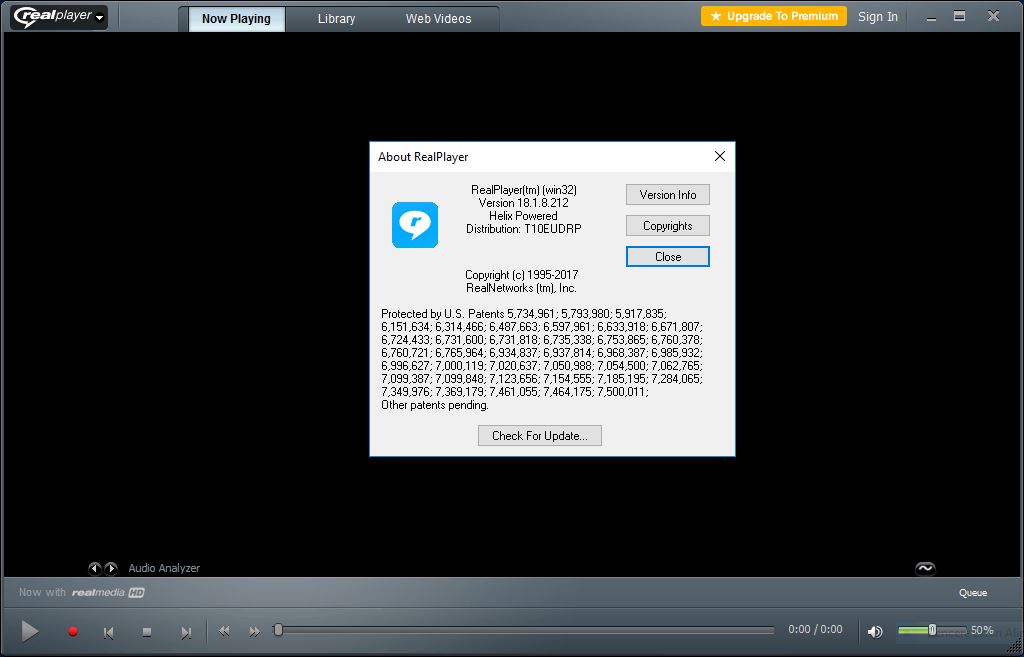Open the Web Videos tab
This screenshot has height=657, width=1024.
(x=438, y=19)
